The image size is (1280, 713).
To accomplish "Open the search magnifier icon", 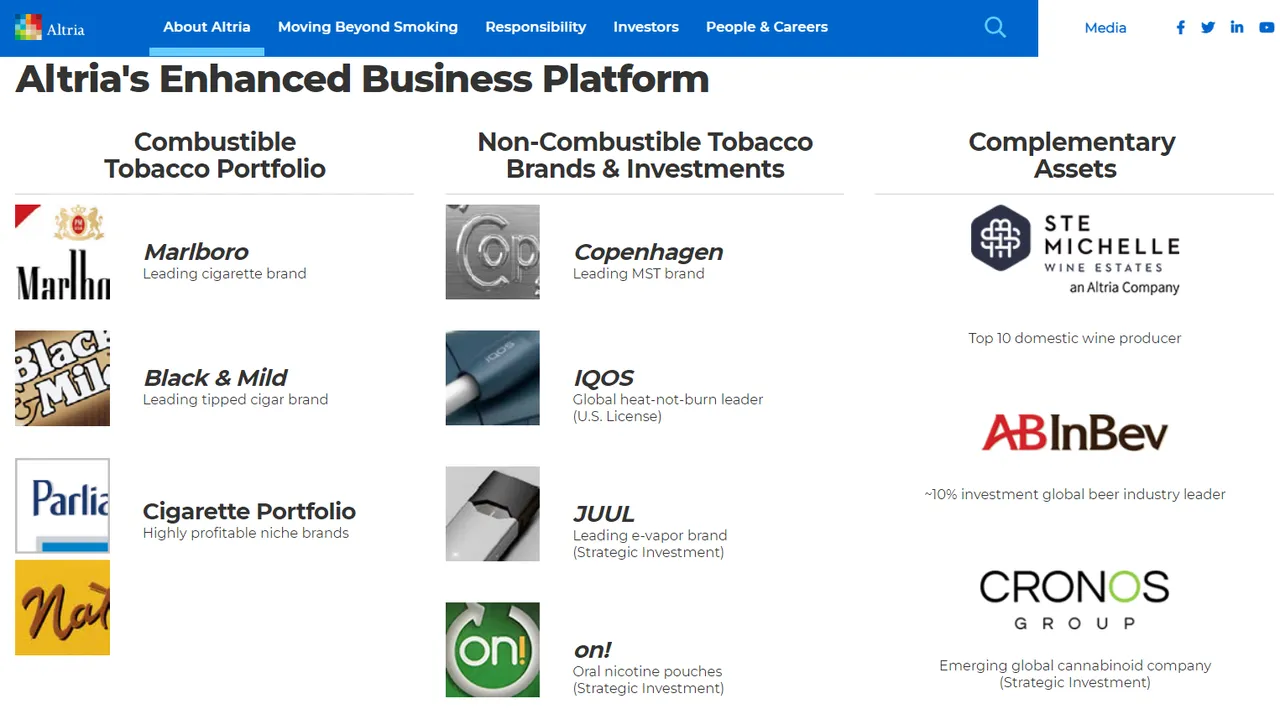I will 995,27.
